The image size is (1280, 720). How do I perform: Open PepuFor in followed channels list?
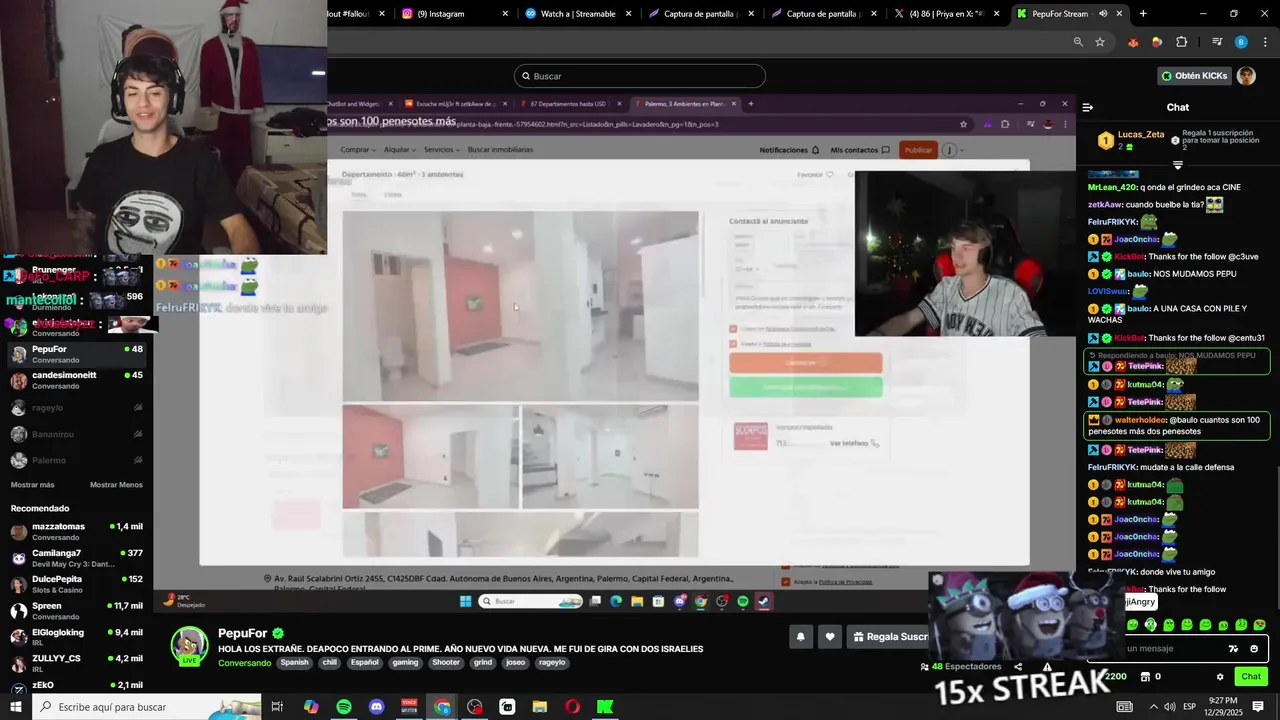(77, 355)
